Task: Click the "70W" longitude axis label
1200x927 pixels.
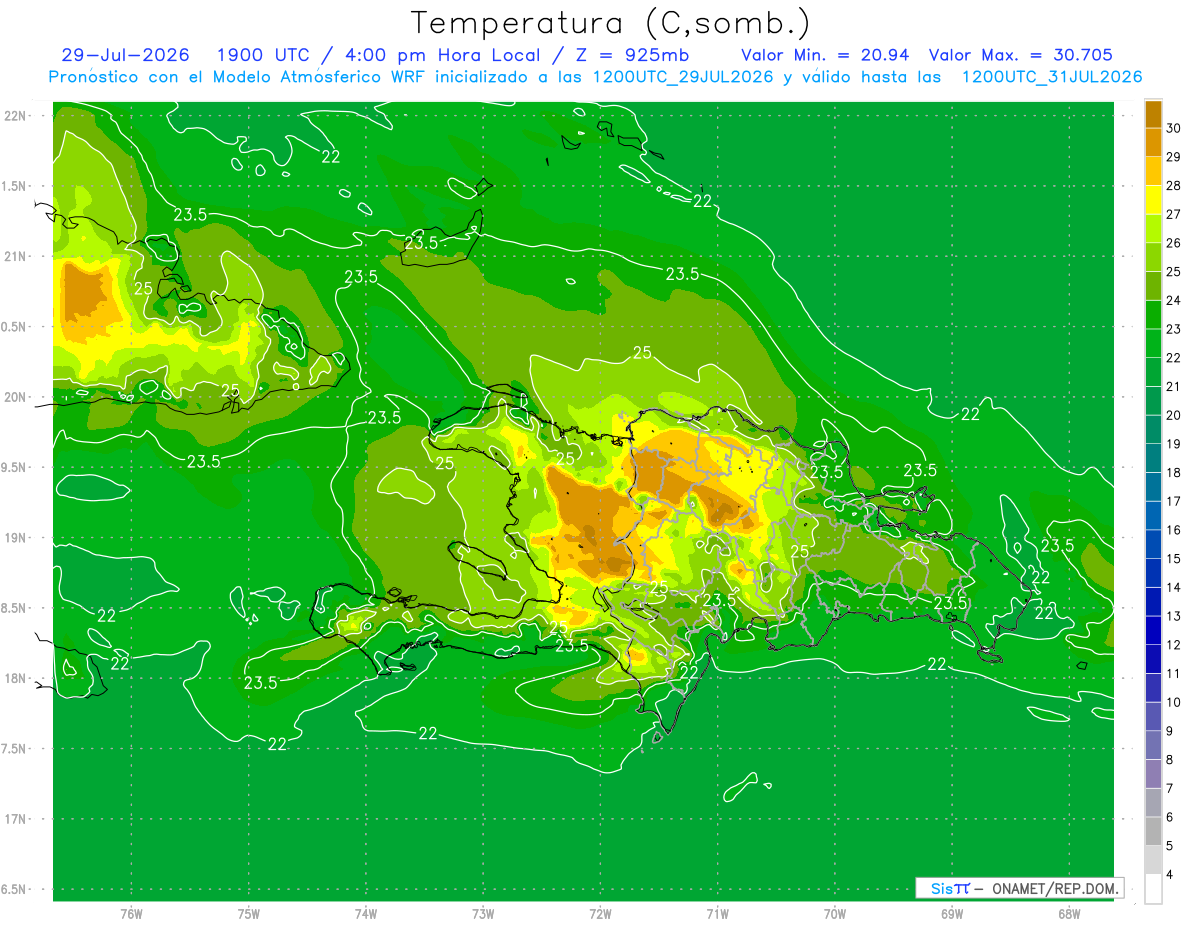Action: [x=834, y=913]
